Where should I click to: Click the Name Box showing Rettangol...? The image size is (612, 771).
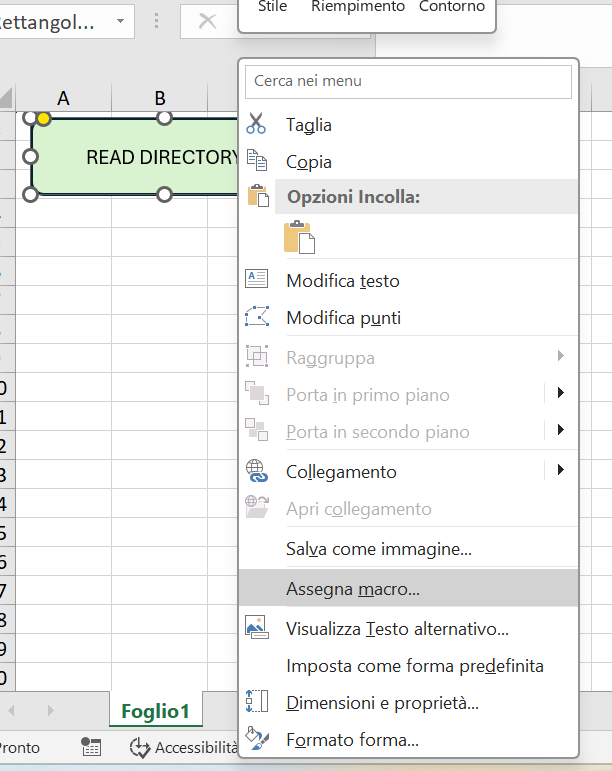(54, 22)
